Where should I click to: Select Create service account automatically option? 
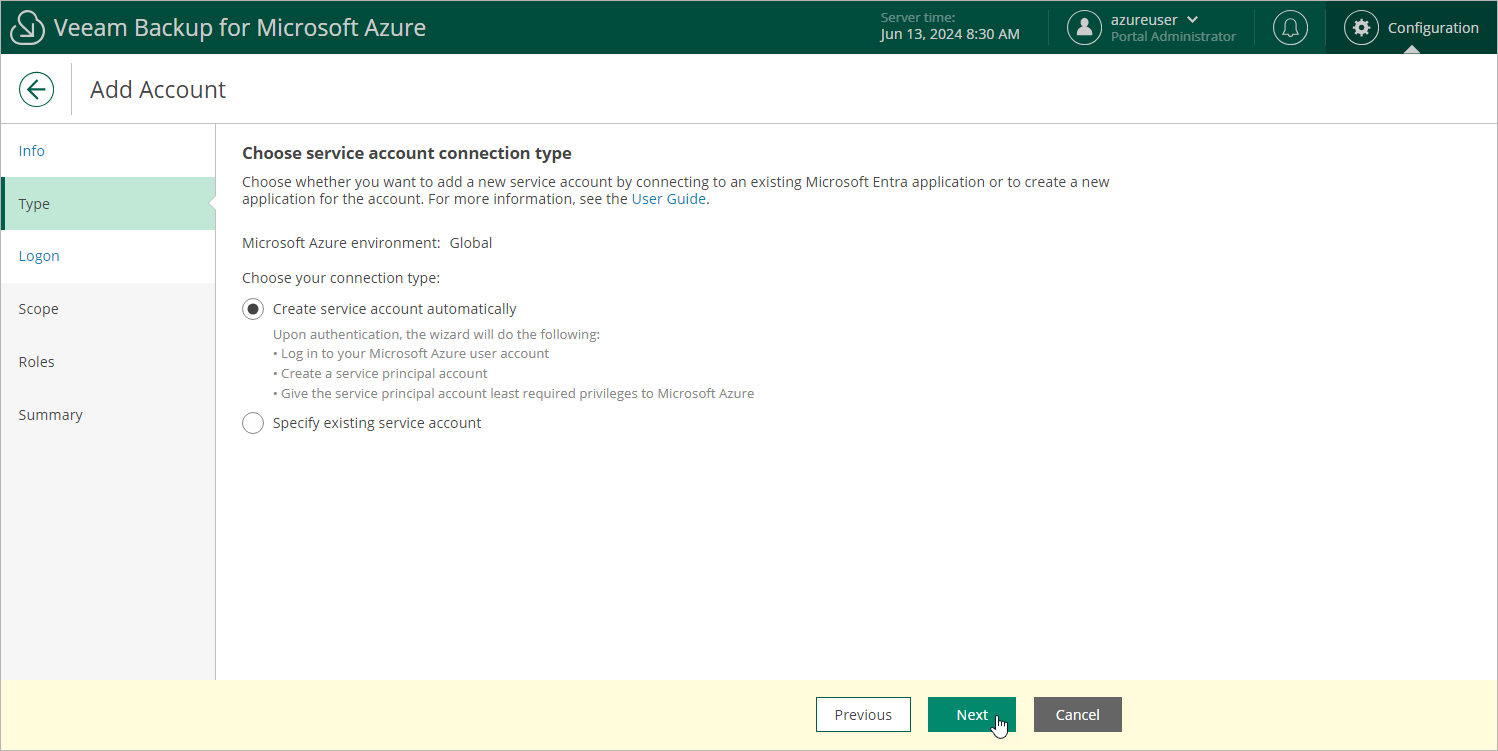(253, 309)
